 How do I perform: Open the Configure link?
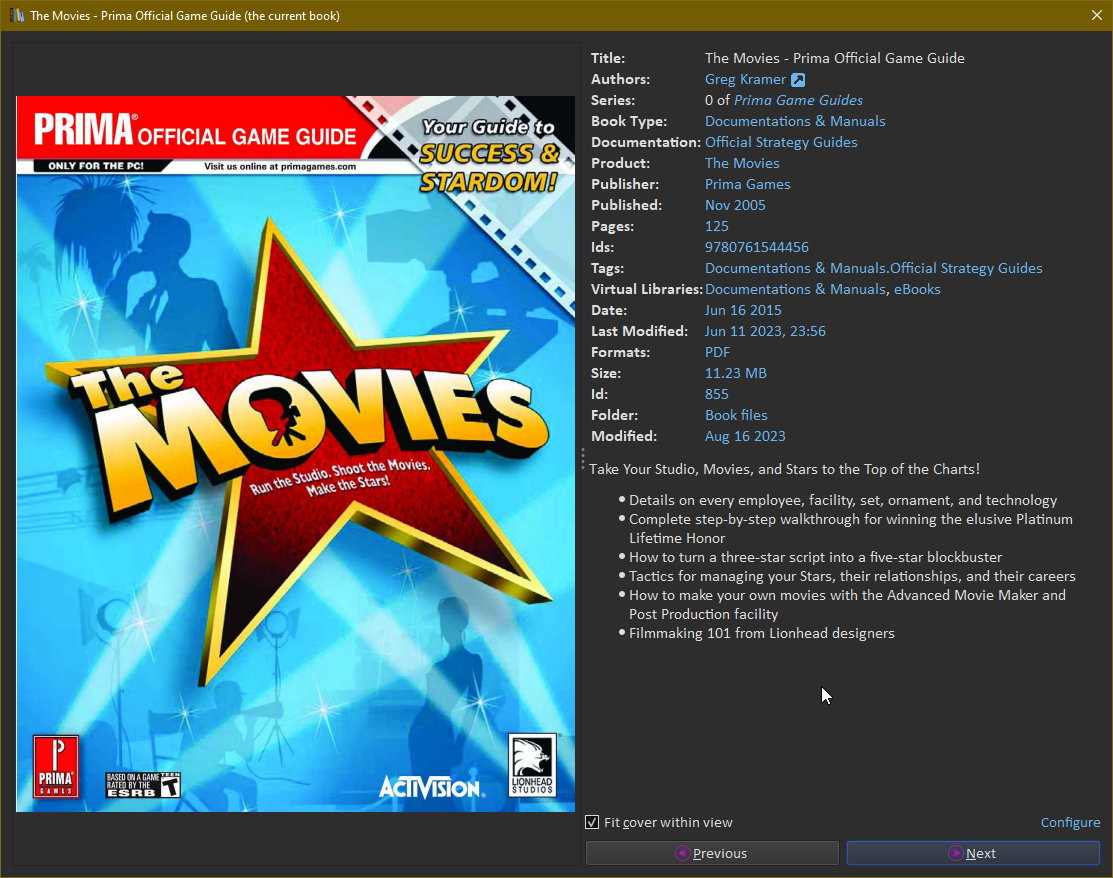click(x=1070, y=822)
